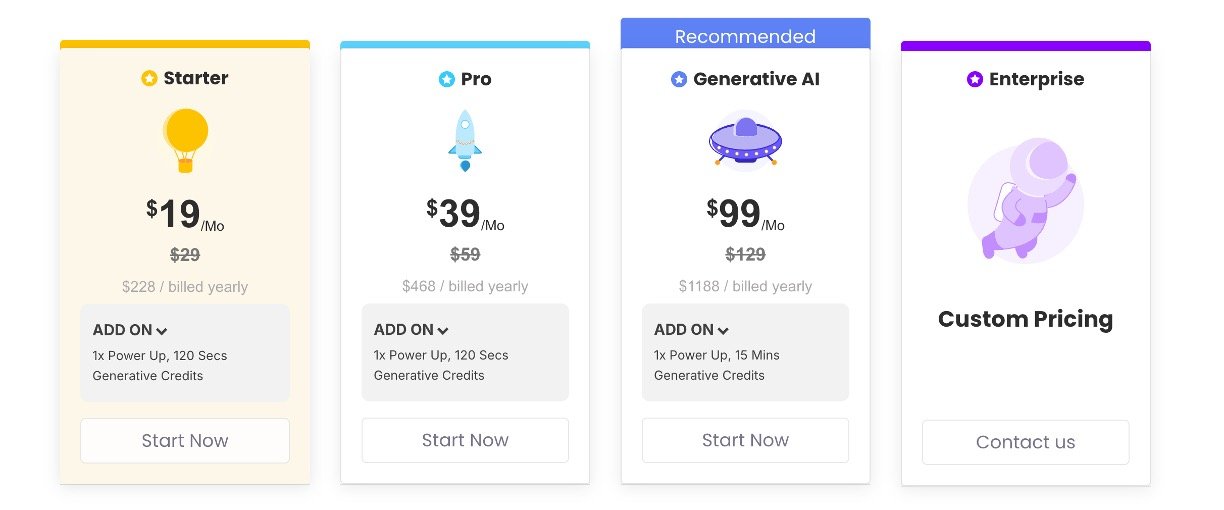Expand the ADD ON section in Pro plan
Screen dimensions: 1224x510
pos(411,330)
